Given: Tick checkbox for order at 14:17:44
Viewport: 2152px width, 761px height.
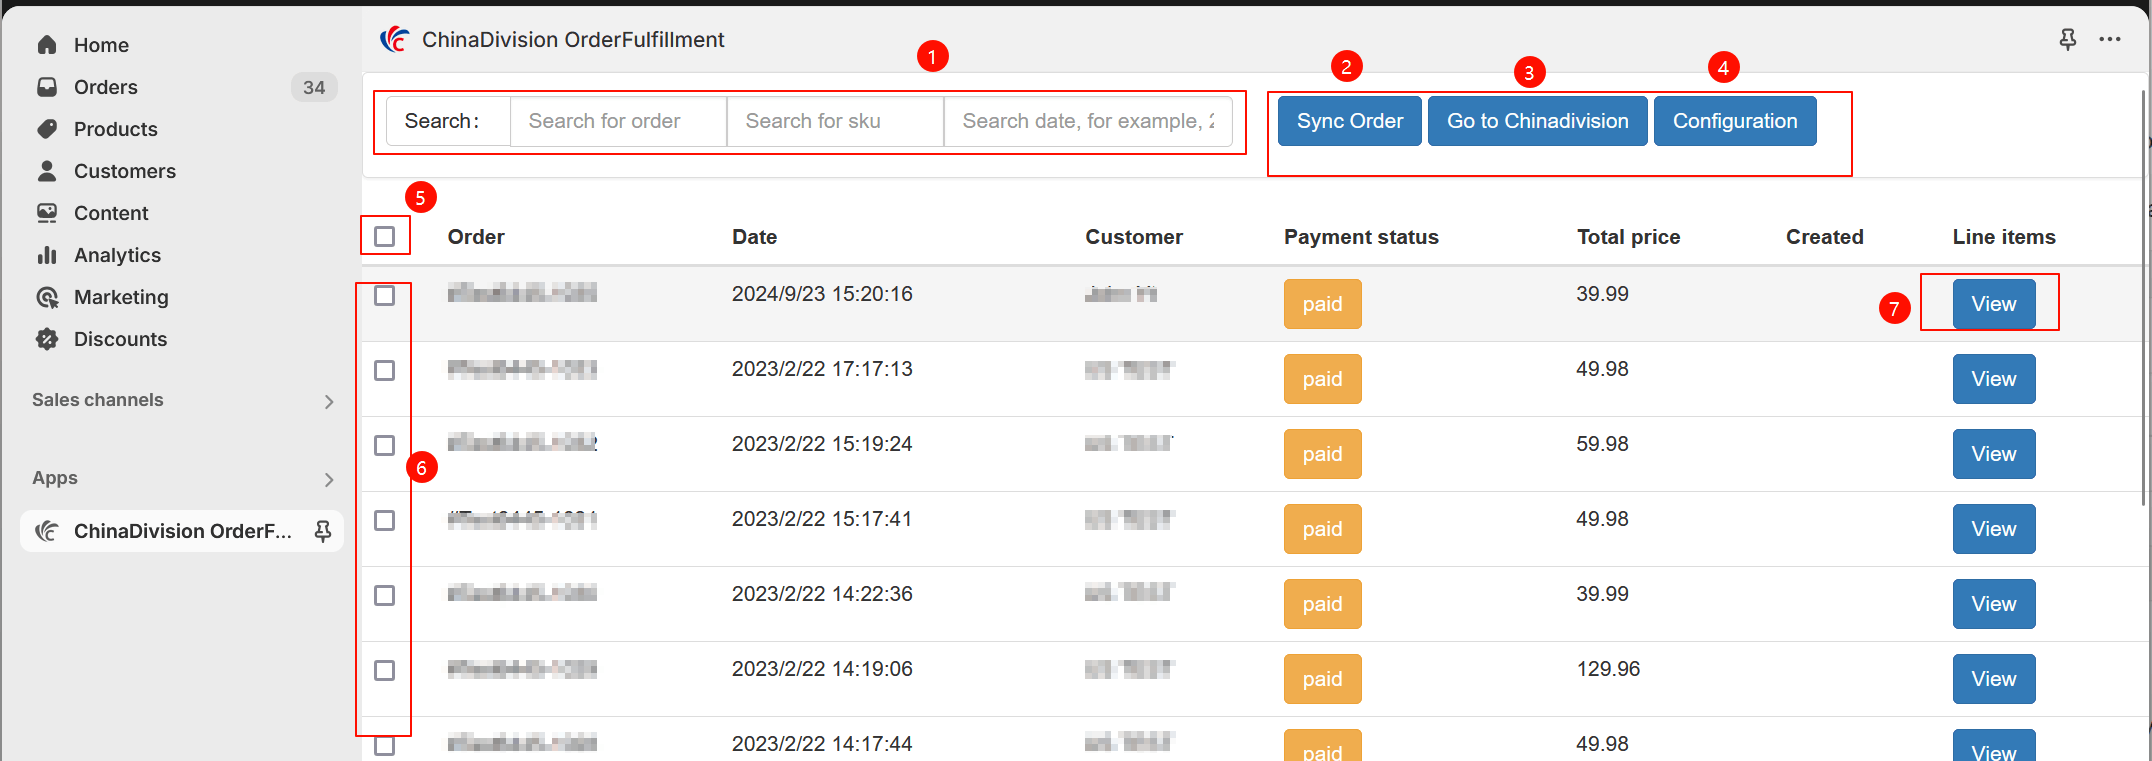Looking at the screenshot, I should click(x=385, y=745).
